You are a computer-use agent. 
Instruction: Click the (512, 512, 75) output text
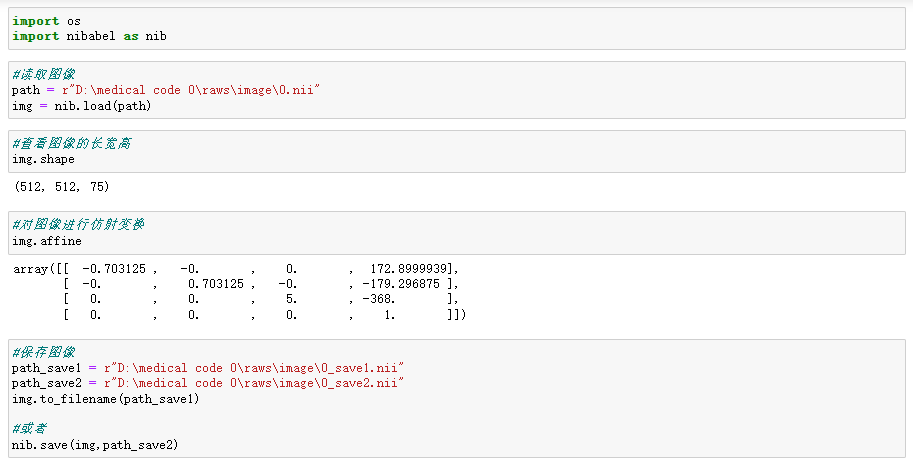(61, 187)
